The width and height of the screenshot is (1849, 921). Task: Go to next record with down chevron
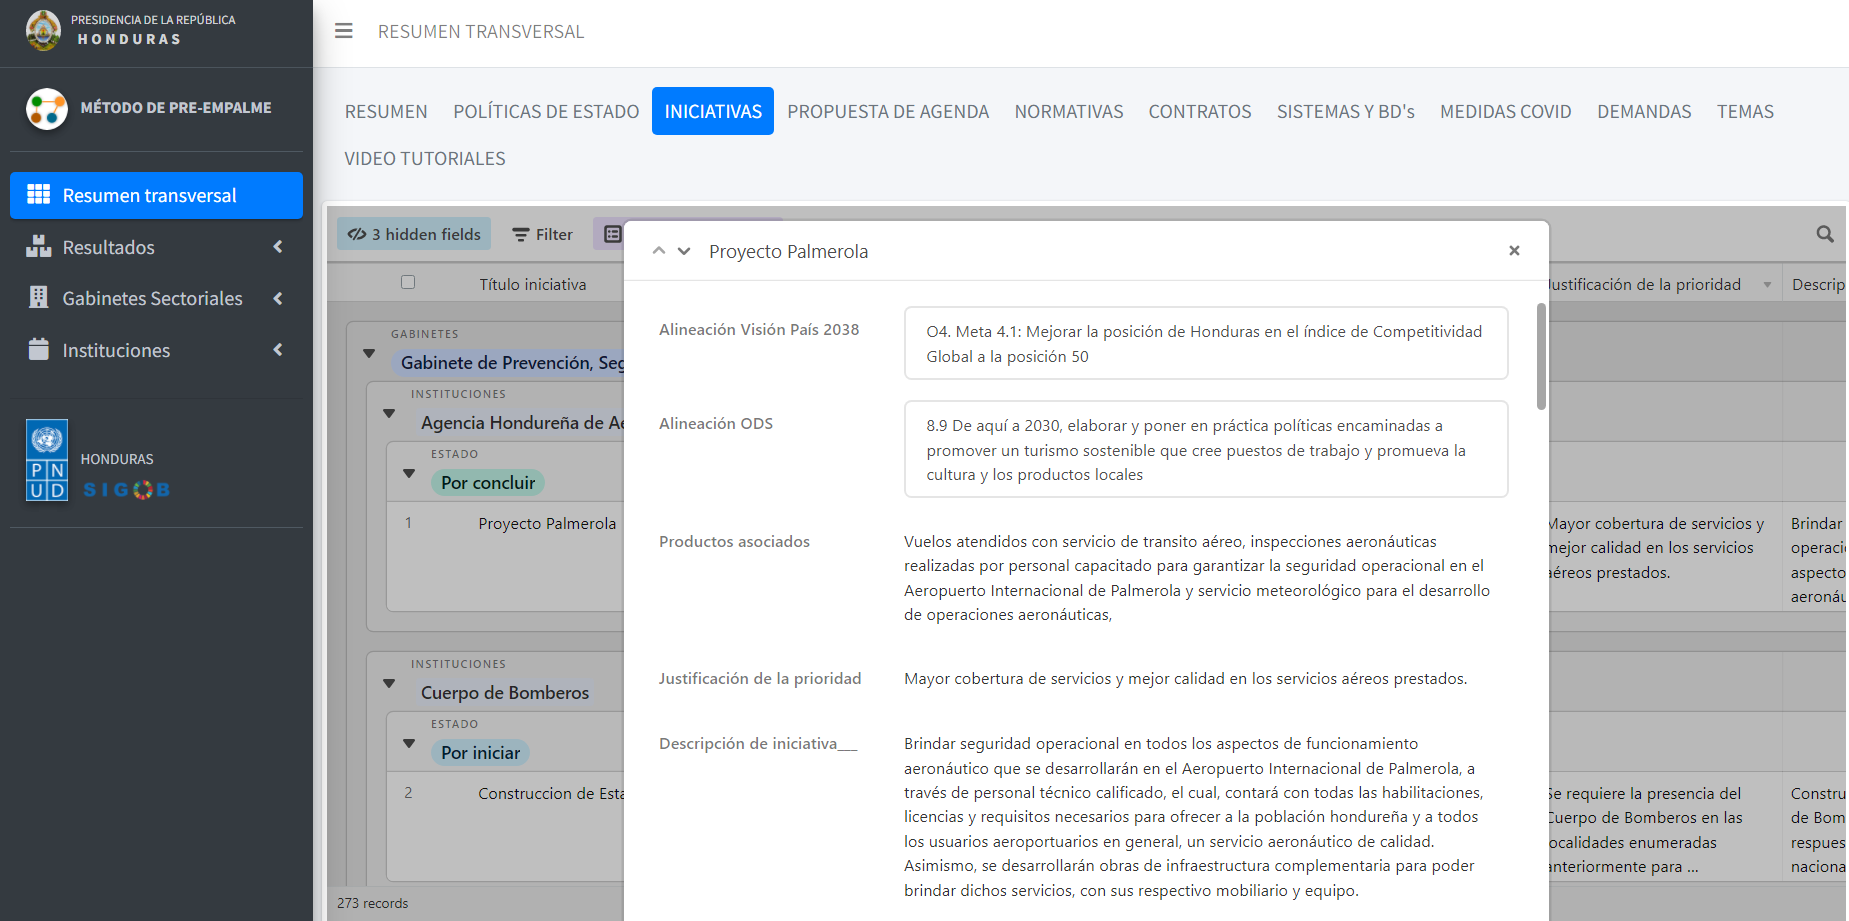click(684, 251)
